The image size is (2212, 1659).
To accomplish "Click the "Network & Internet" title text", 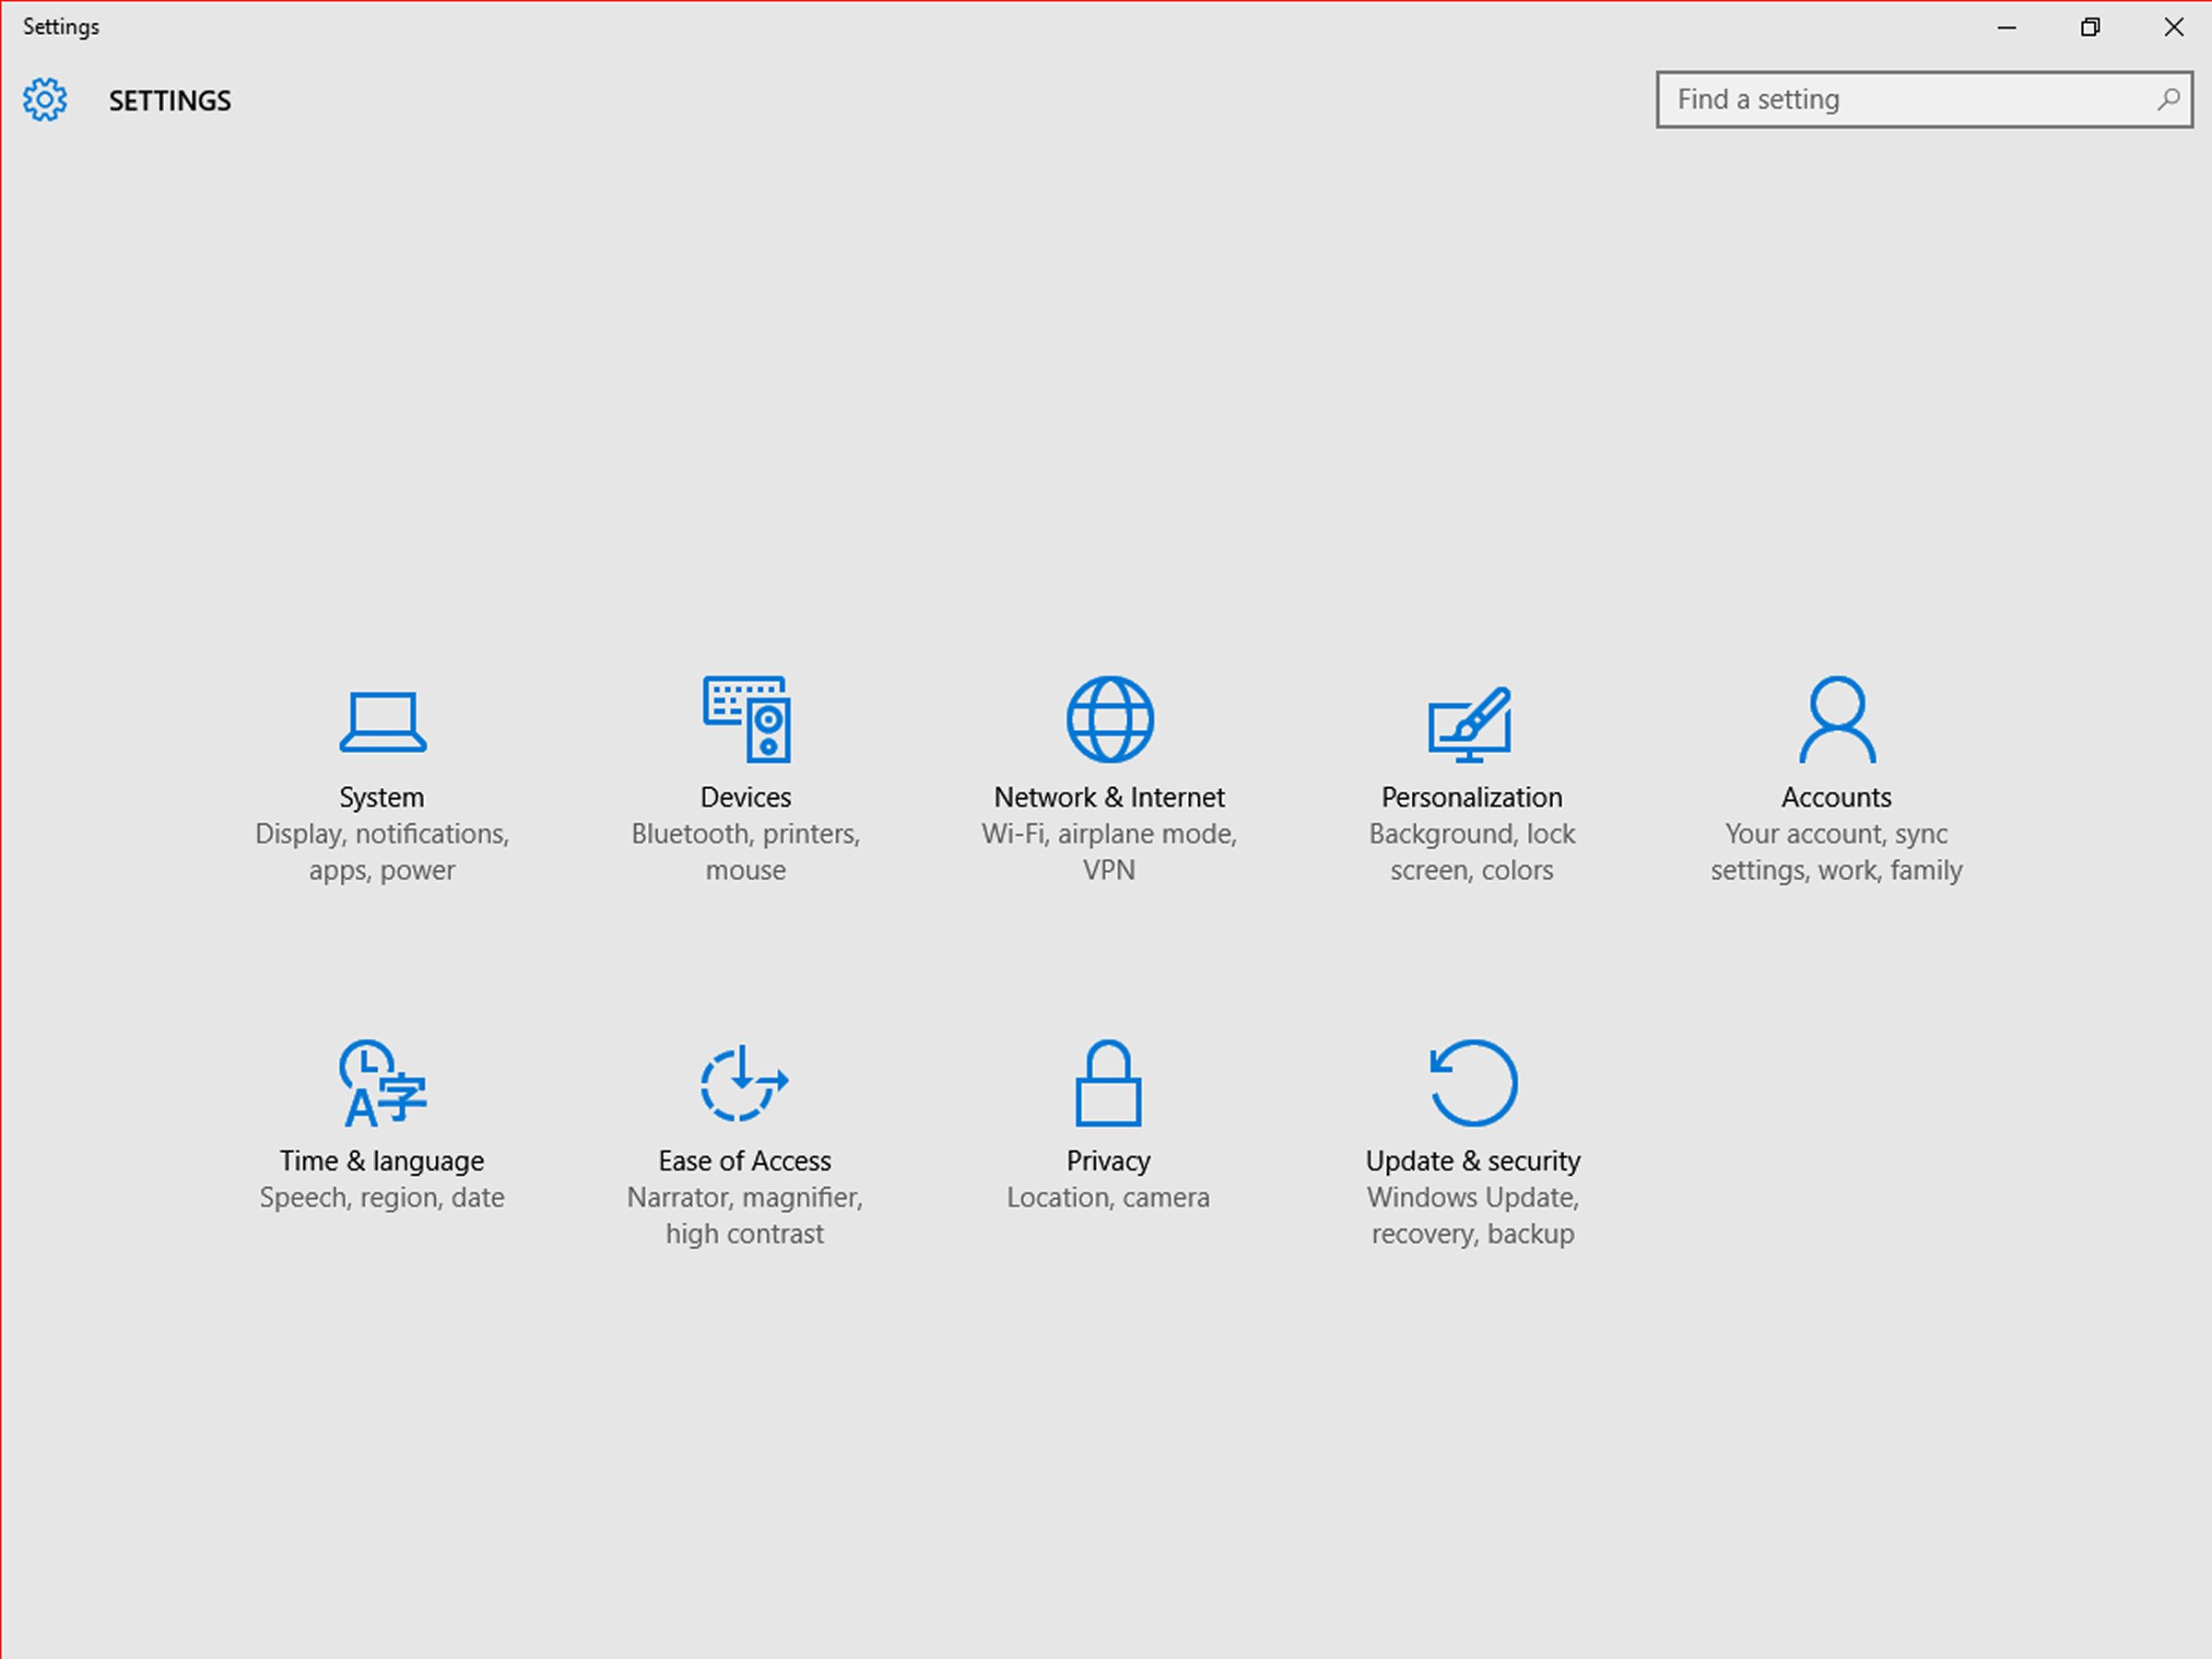I will (1108, 797).
